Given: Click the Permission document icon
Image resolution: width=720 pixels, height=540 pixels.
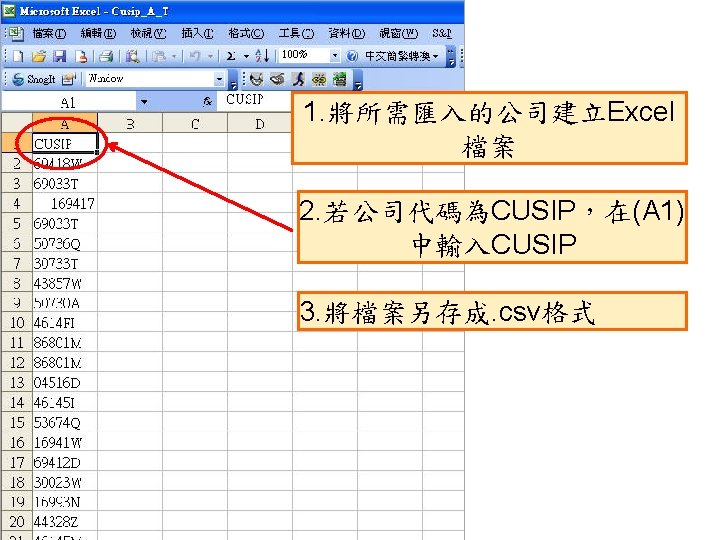Looking at the screenshot, I should click(x=81, y=56).
